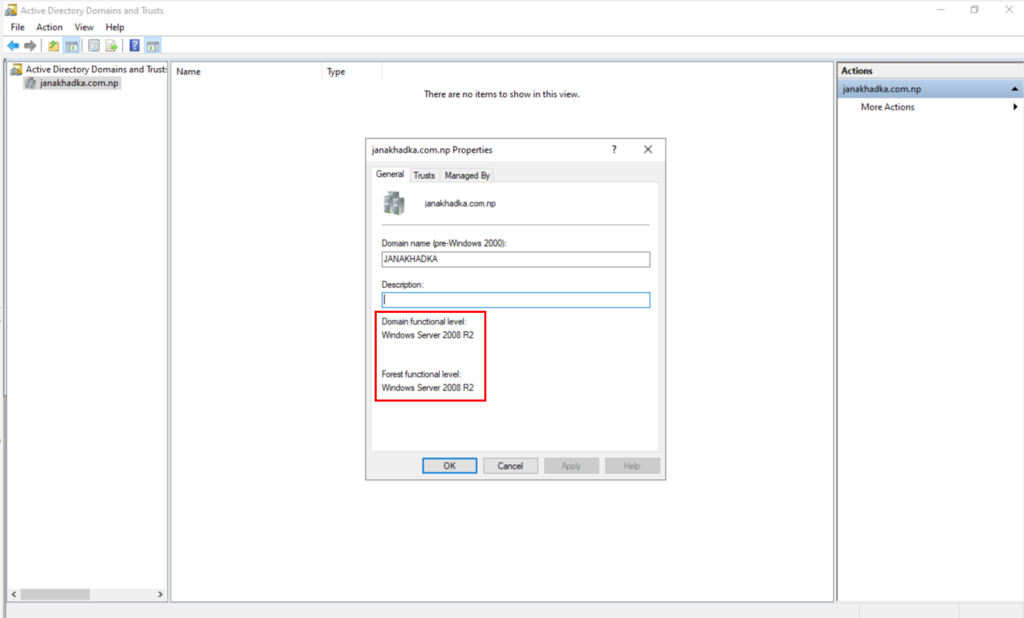Click the left arrow of tree horizontal scrollbar
The width and height of the screenshot is (1024, 618).
click(x=14, y=594)
